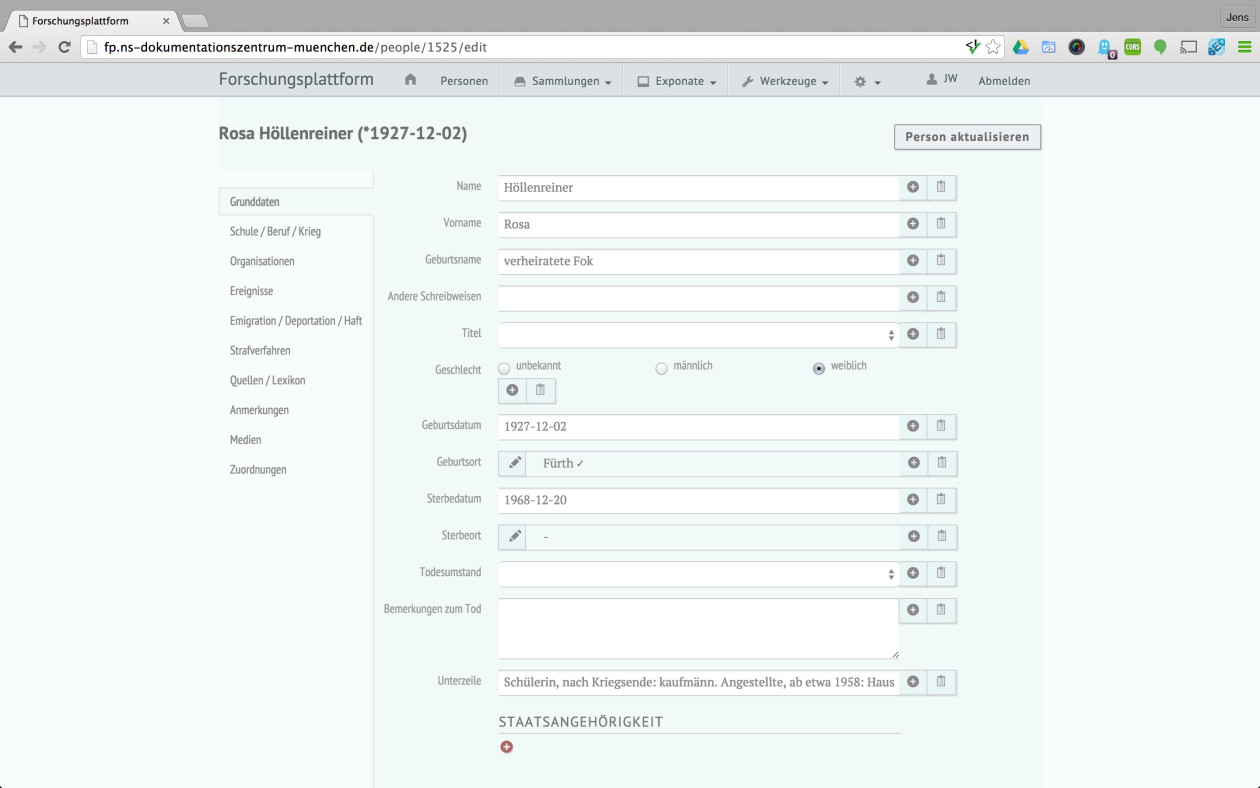Click the pencil icon to edit Geburtsort
Image resolution: width=1260 pixels, height=788 pixels.
click(513, 463)
